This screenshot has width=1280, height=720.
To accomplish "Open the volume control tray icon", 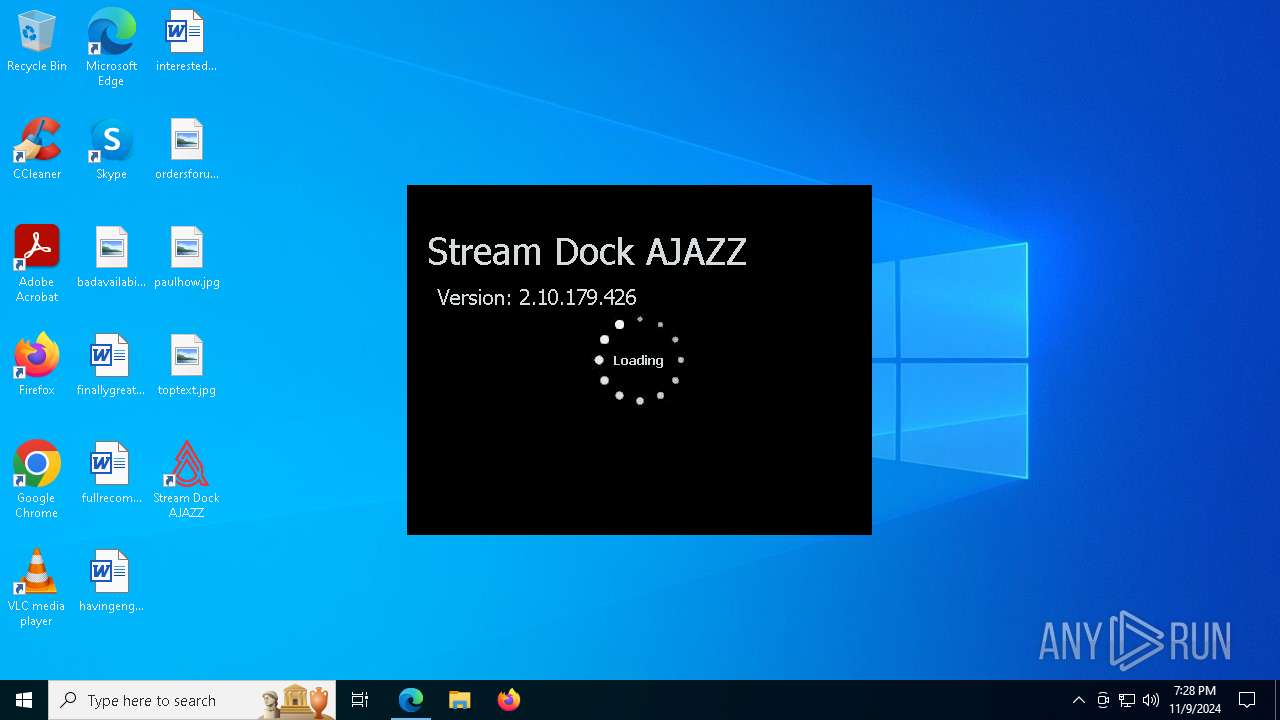I will click(1151, 700).
